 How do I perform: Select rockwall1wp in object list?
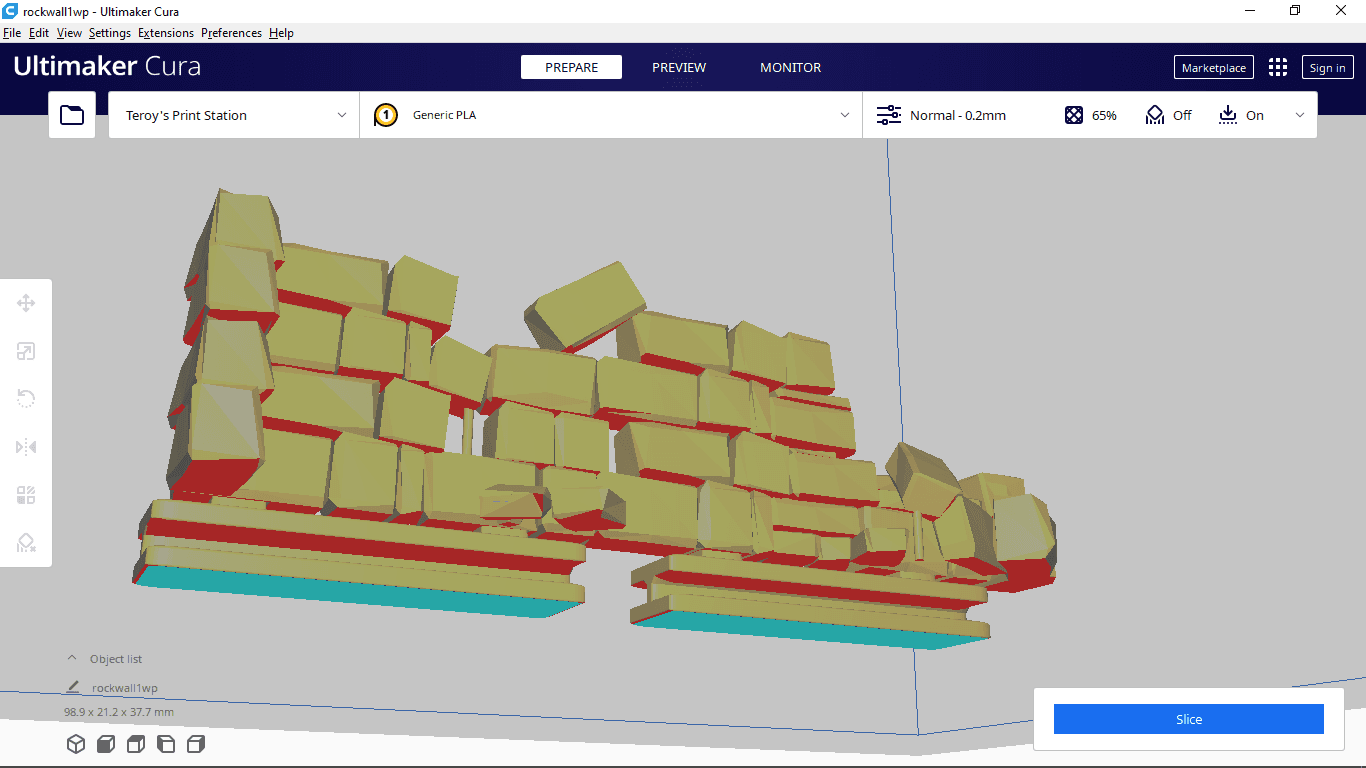[x=124, y=688]
